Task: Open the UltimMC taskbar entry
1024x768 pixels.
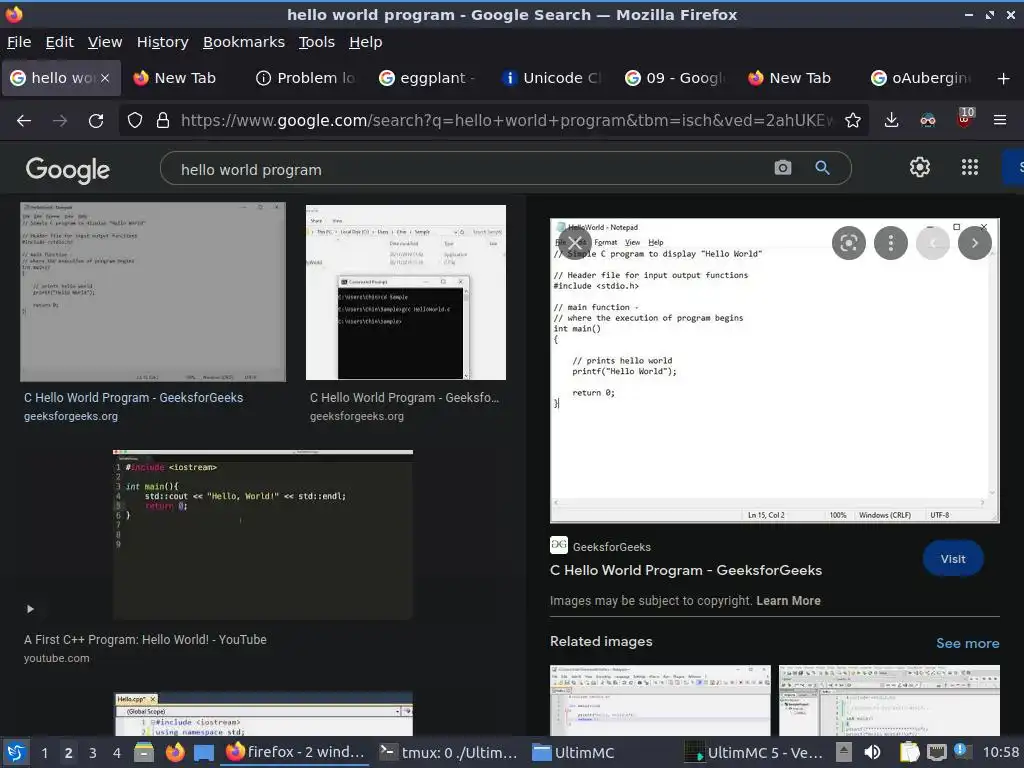Action: click(573, 752)
